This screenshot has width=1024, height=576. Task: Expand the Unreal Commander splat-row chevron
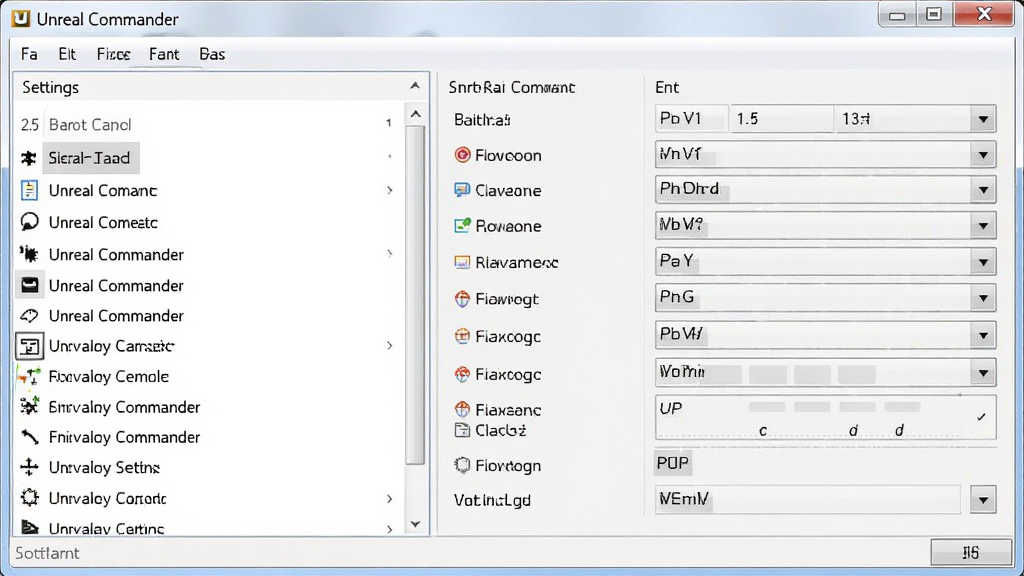(389, 253)
